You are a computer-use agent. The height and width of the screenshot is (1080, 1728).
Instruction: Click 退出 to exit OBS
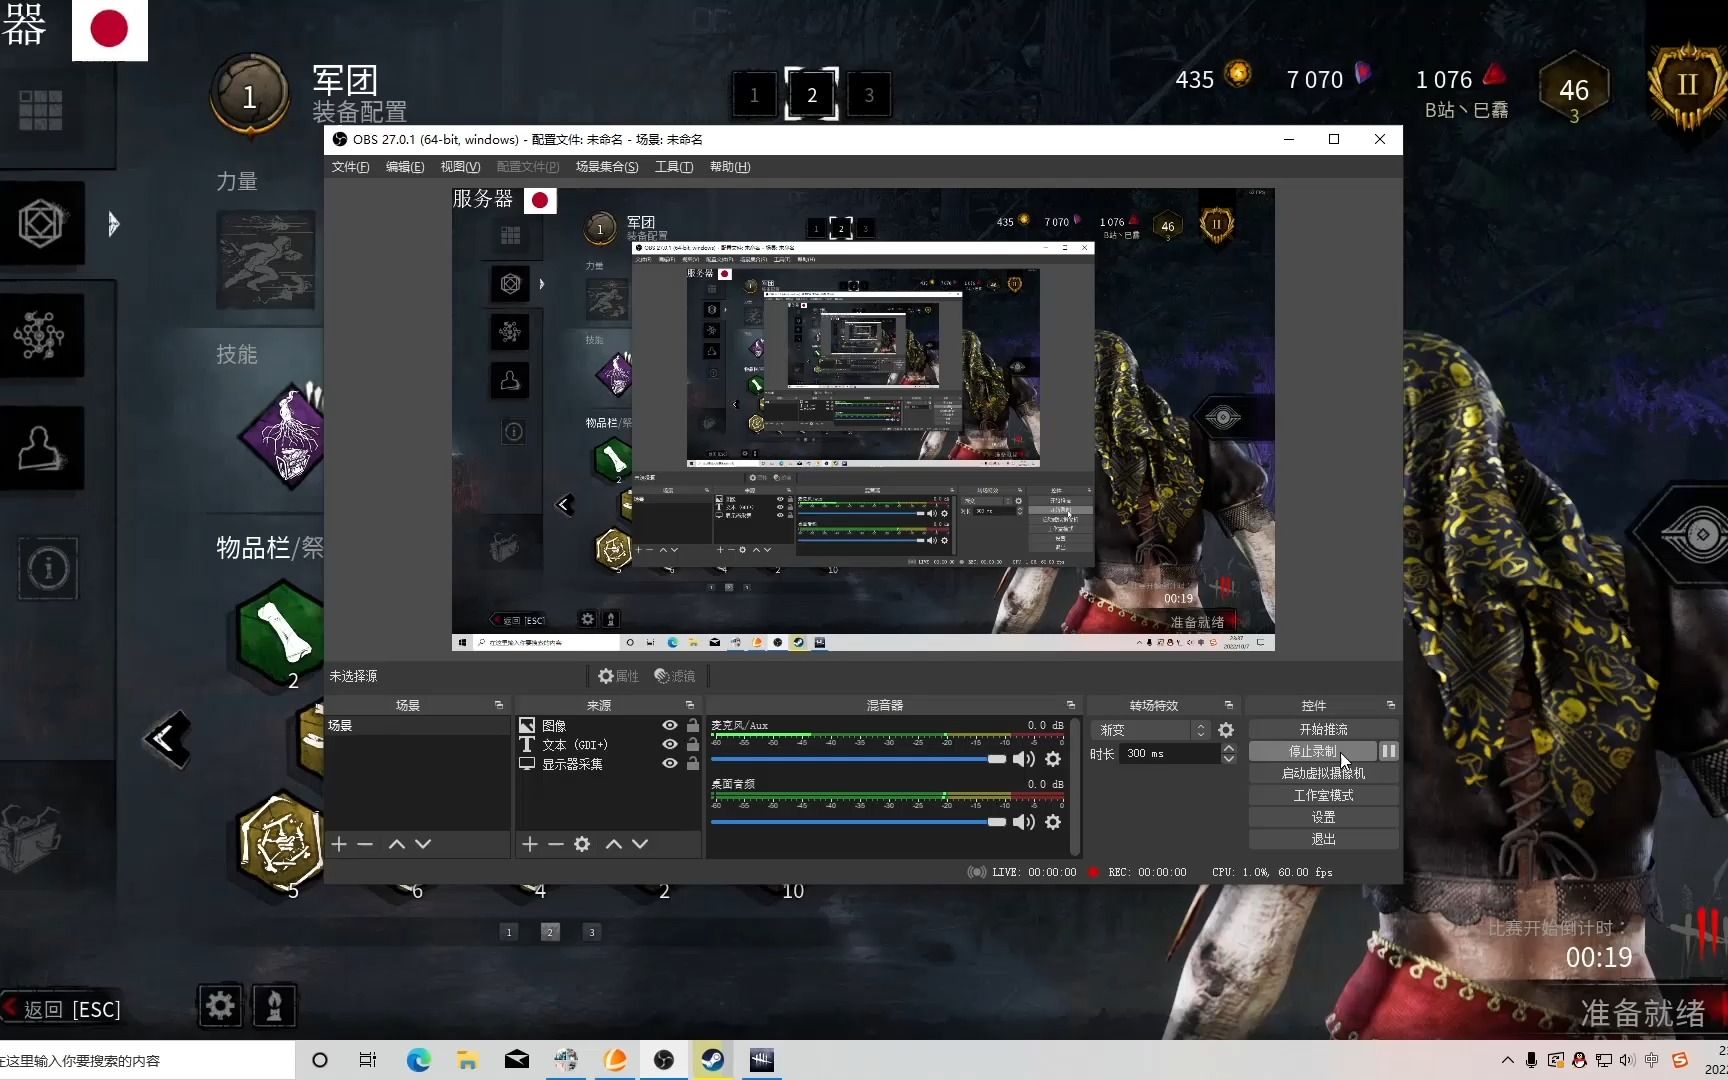point(1323,839)
